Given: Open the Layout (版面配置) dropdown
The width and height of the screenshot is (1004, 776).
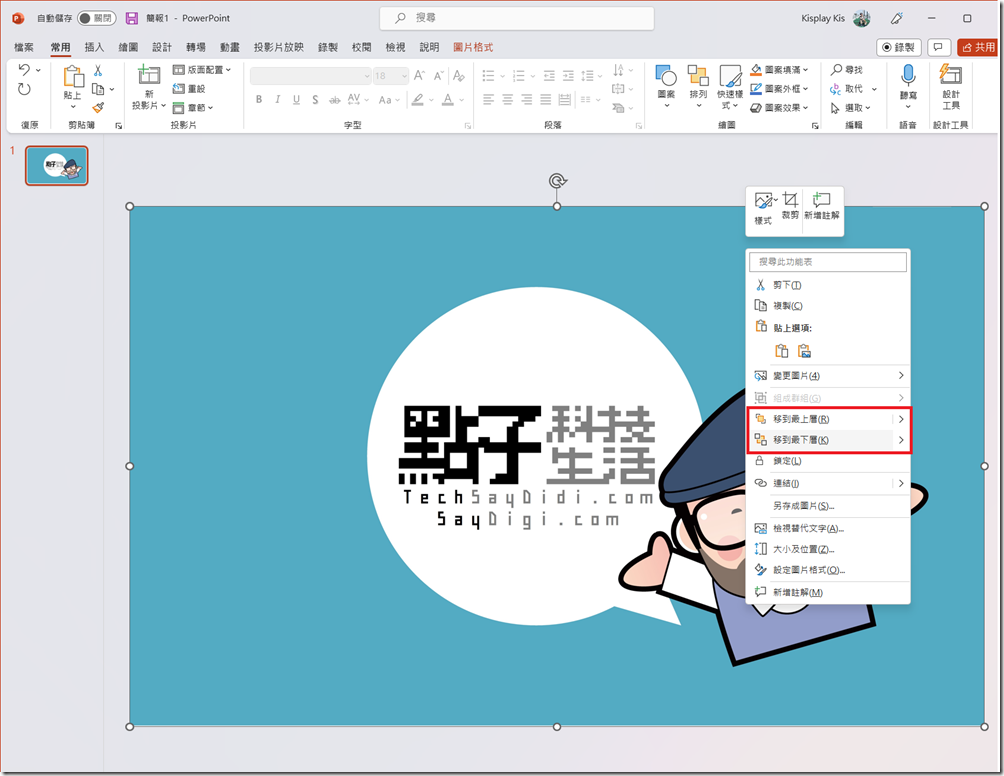Looking at the screenshot, I should click(202, 70).
